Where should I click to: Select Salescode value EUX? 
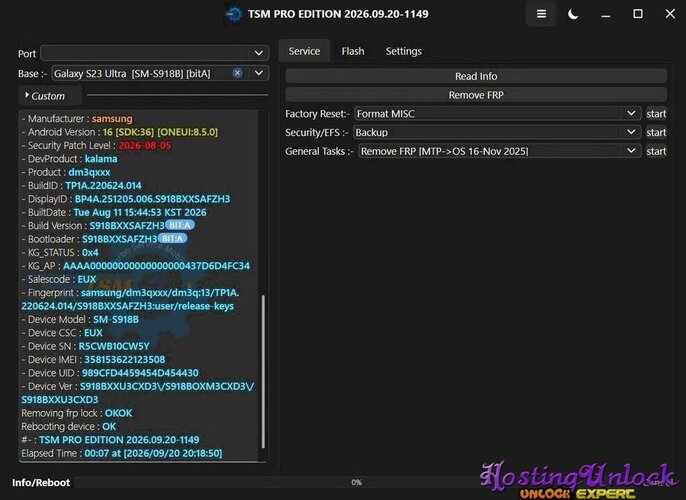click(87, 279)
